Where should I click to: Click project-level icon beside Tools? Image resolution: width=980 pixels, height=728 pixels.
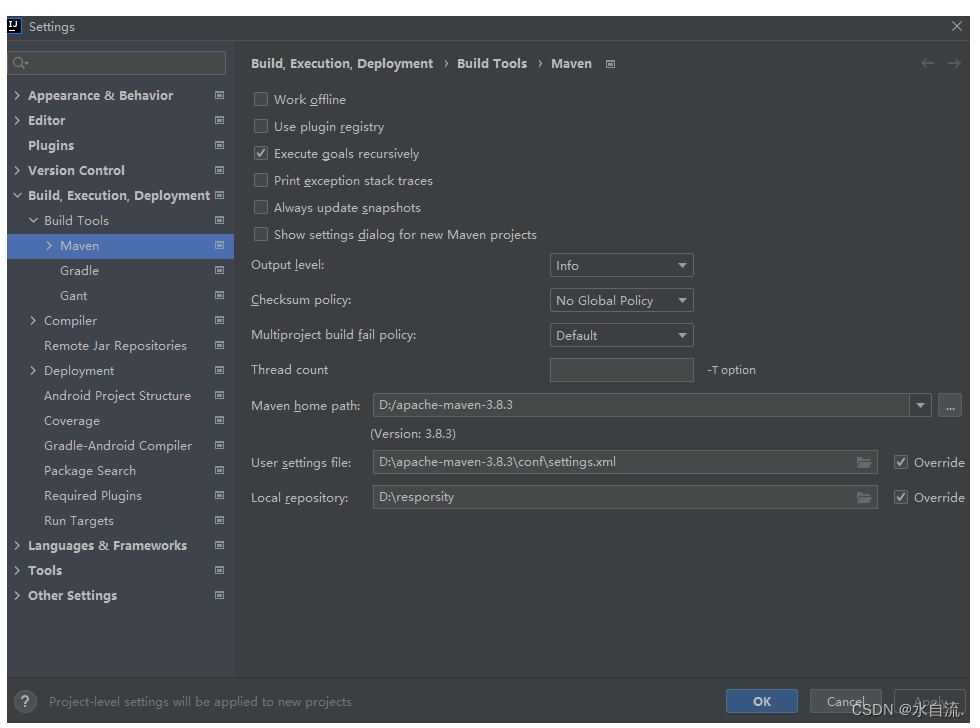(x=219, y=570)
